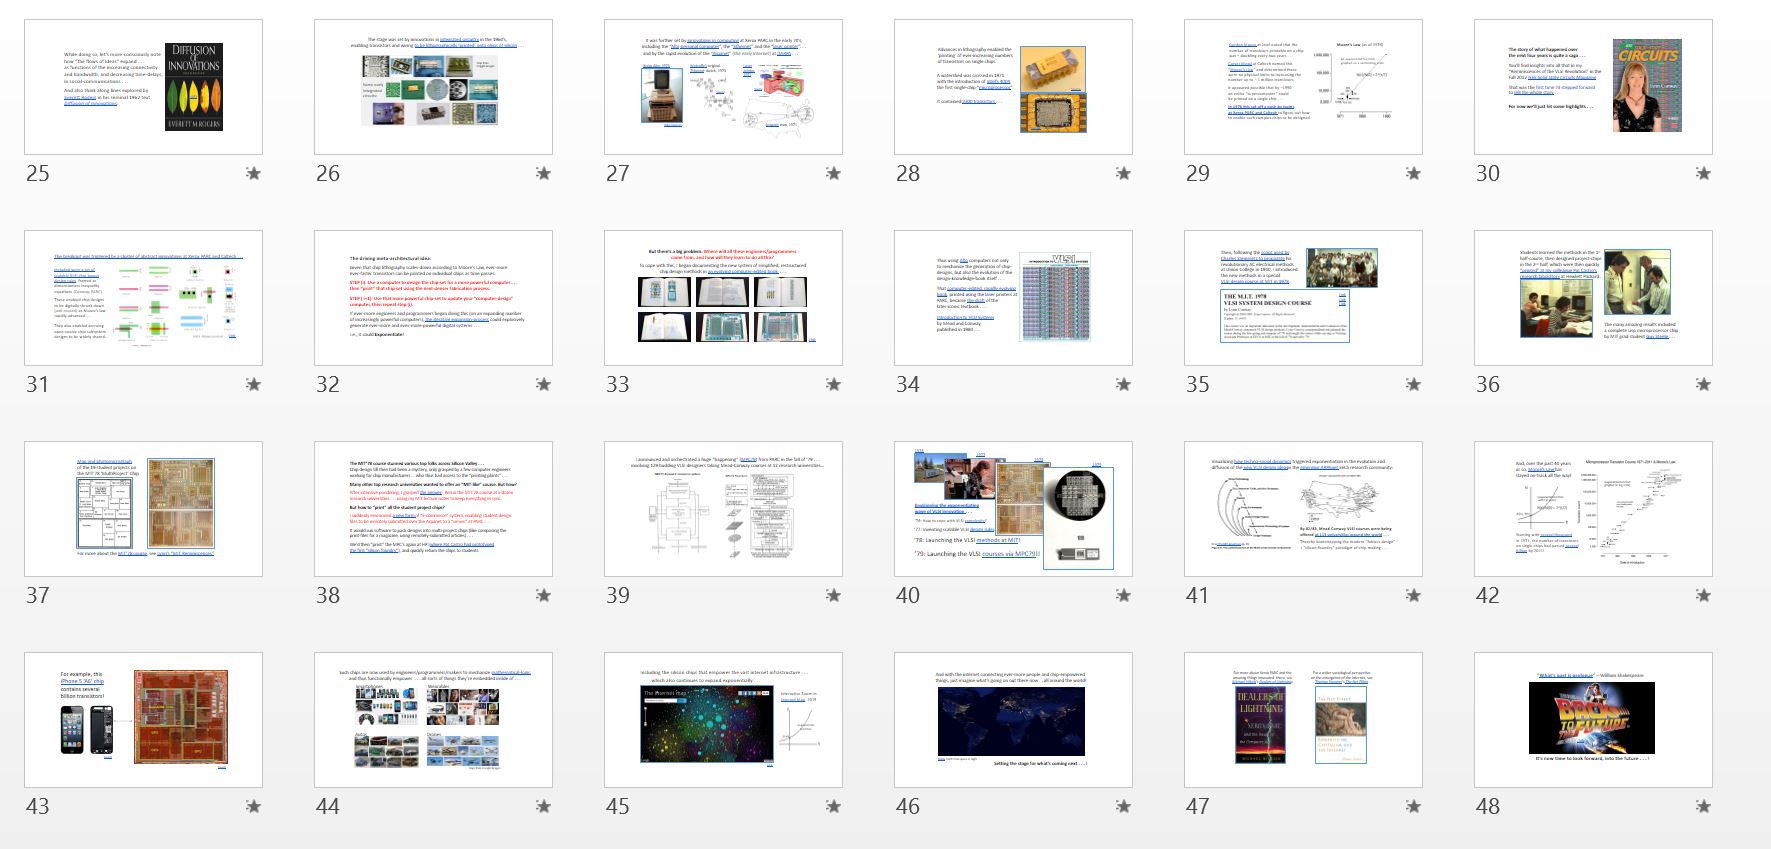
Task: Click the transition star icon under slide 25
Action: coord(253,174)
